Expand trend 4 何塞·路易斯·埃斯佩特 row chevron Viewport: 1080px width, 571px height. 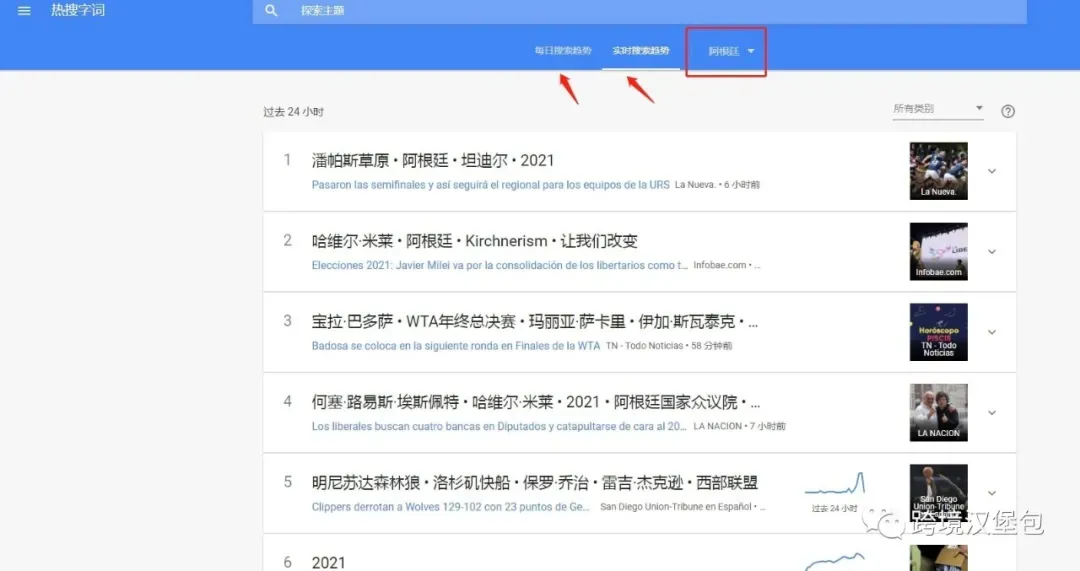point(992,413)
